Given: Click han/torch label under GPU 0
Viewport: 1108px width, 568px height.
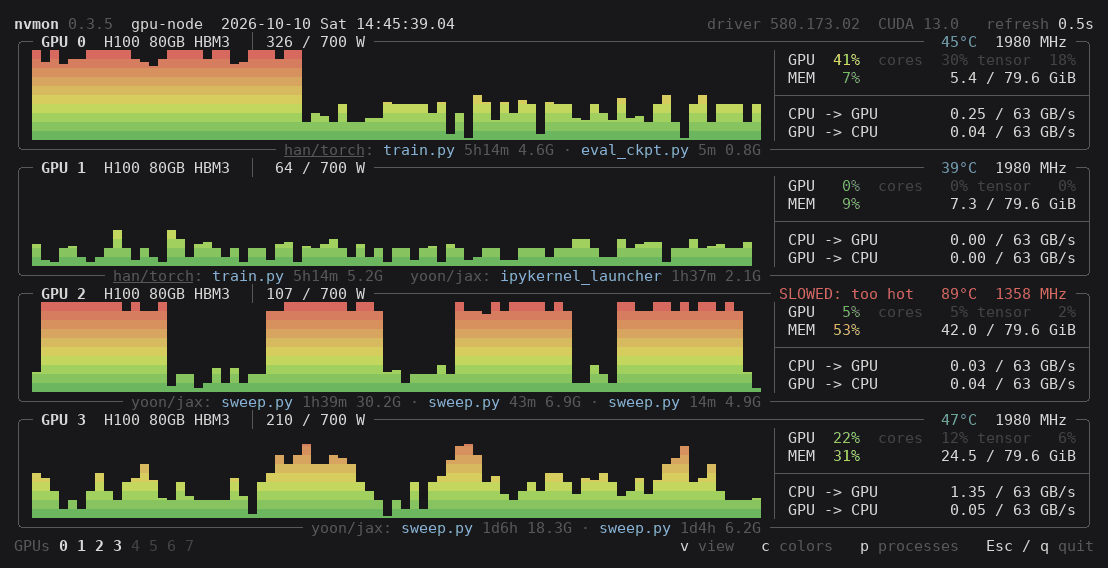Looking at the screenshot, I should click(x=324, y=150).
